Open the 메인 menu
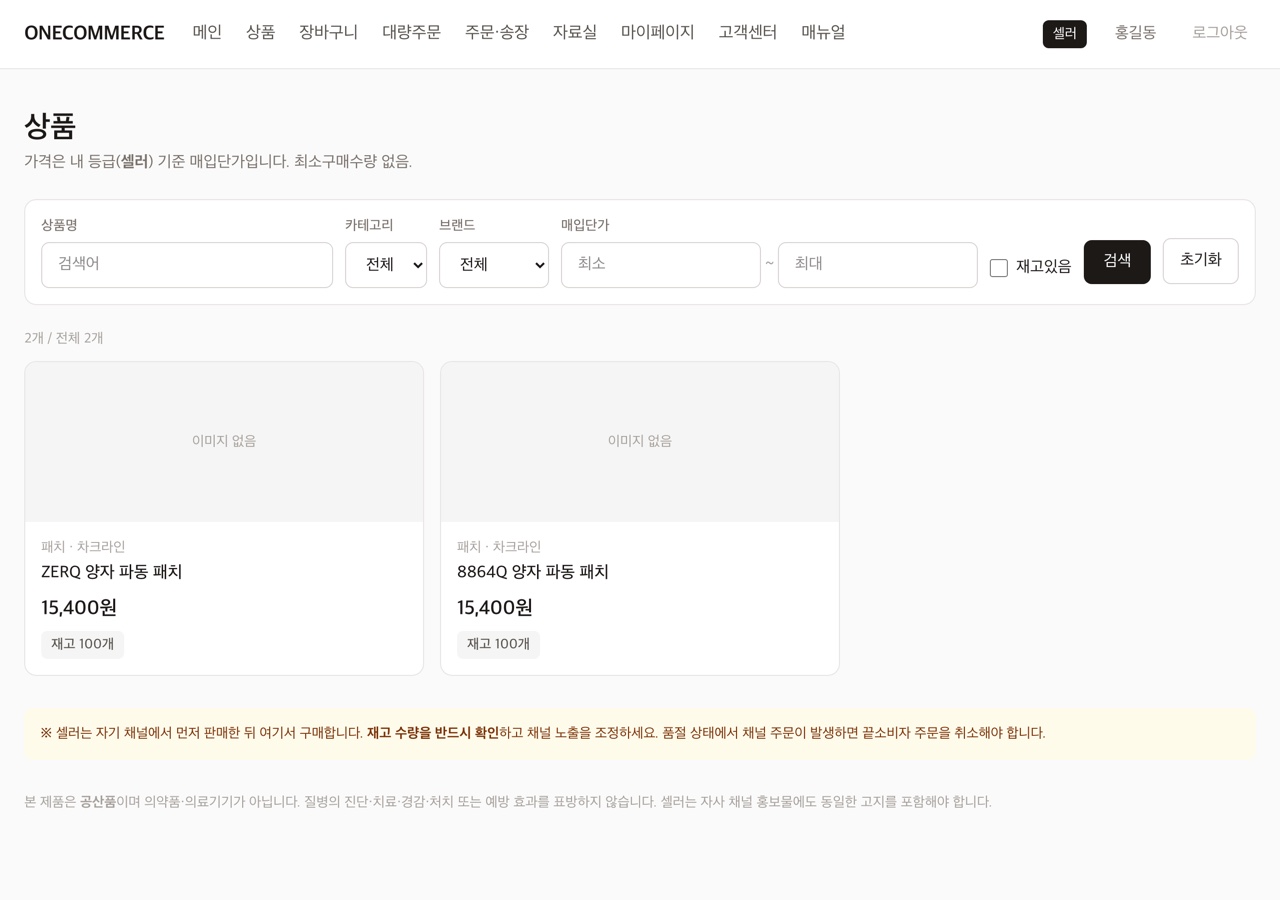Viewport: 1280px width, 900px height. pos(207,32)
